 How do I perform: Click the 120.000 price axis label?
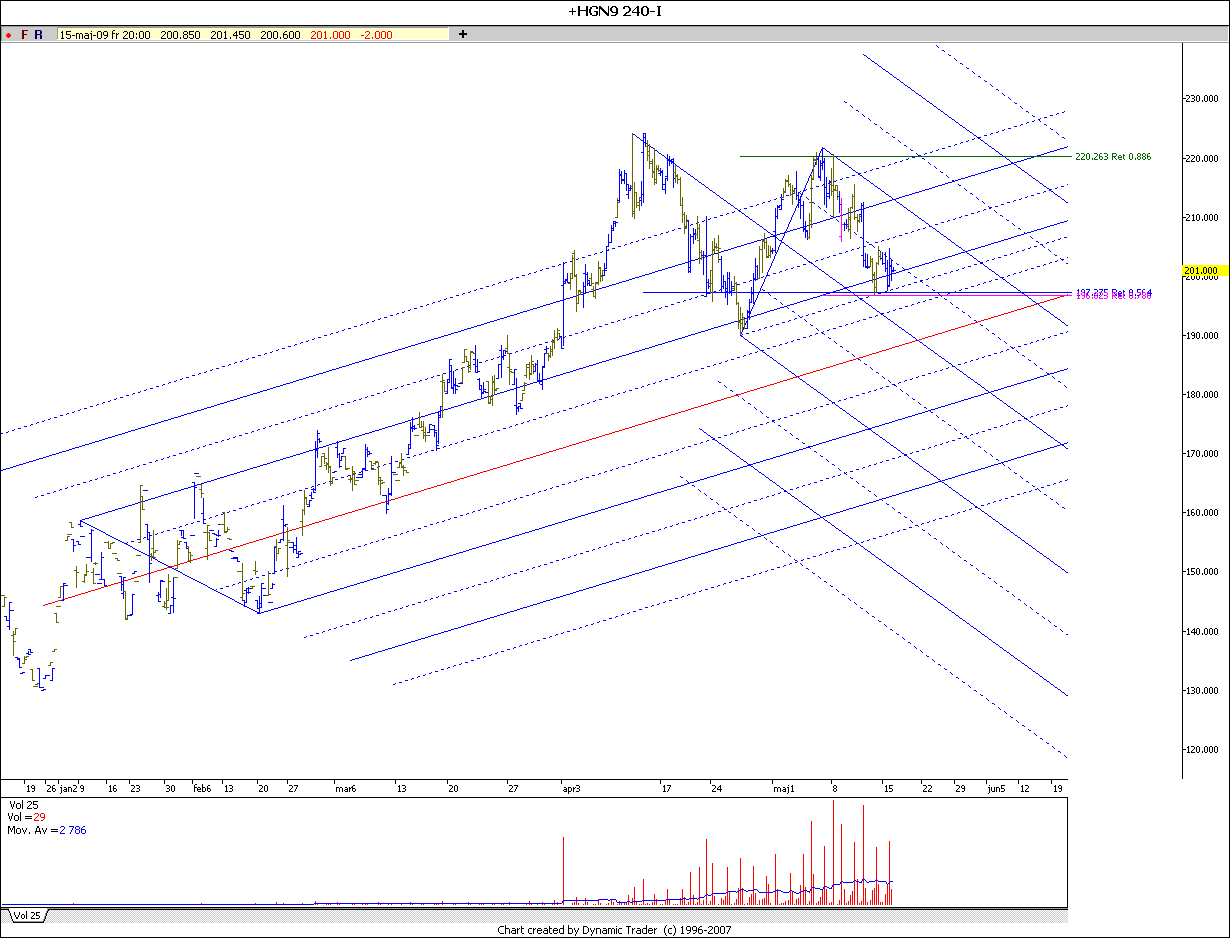(x=1203, y=750)
